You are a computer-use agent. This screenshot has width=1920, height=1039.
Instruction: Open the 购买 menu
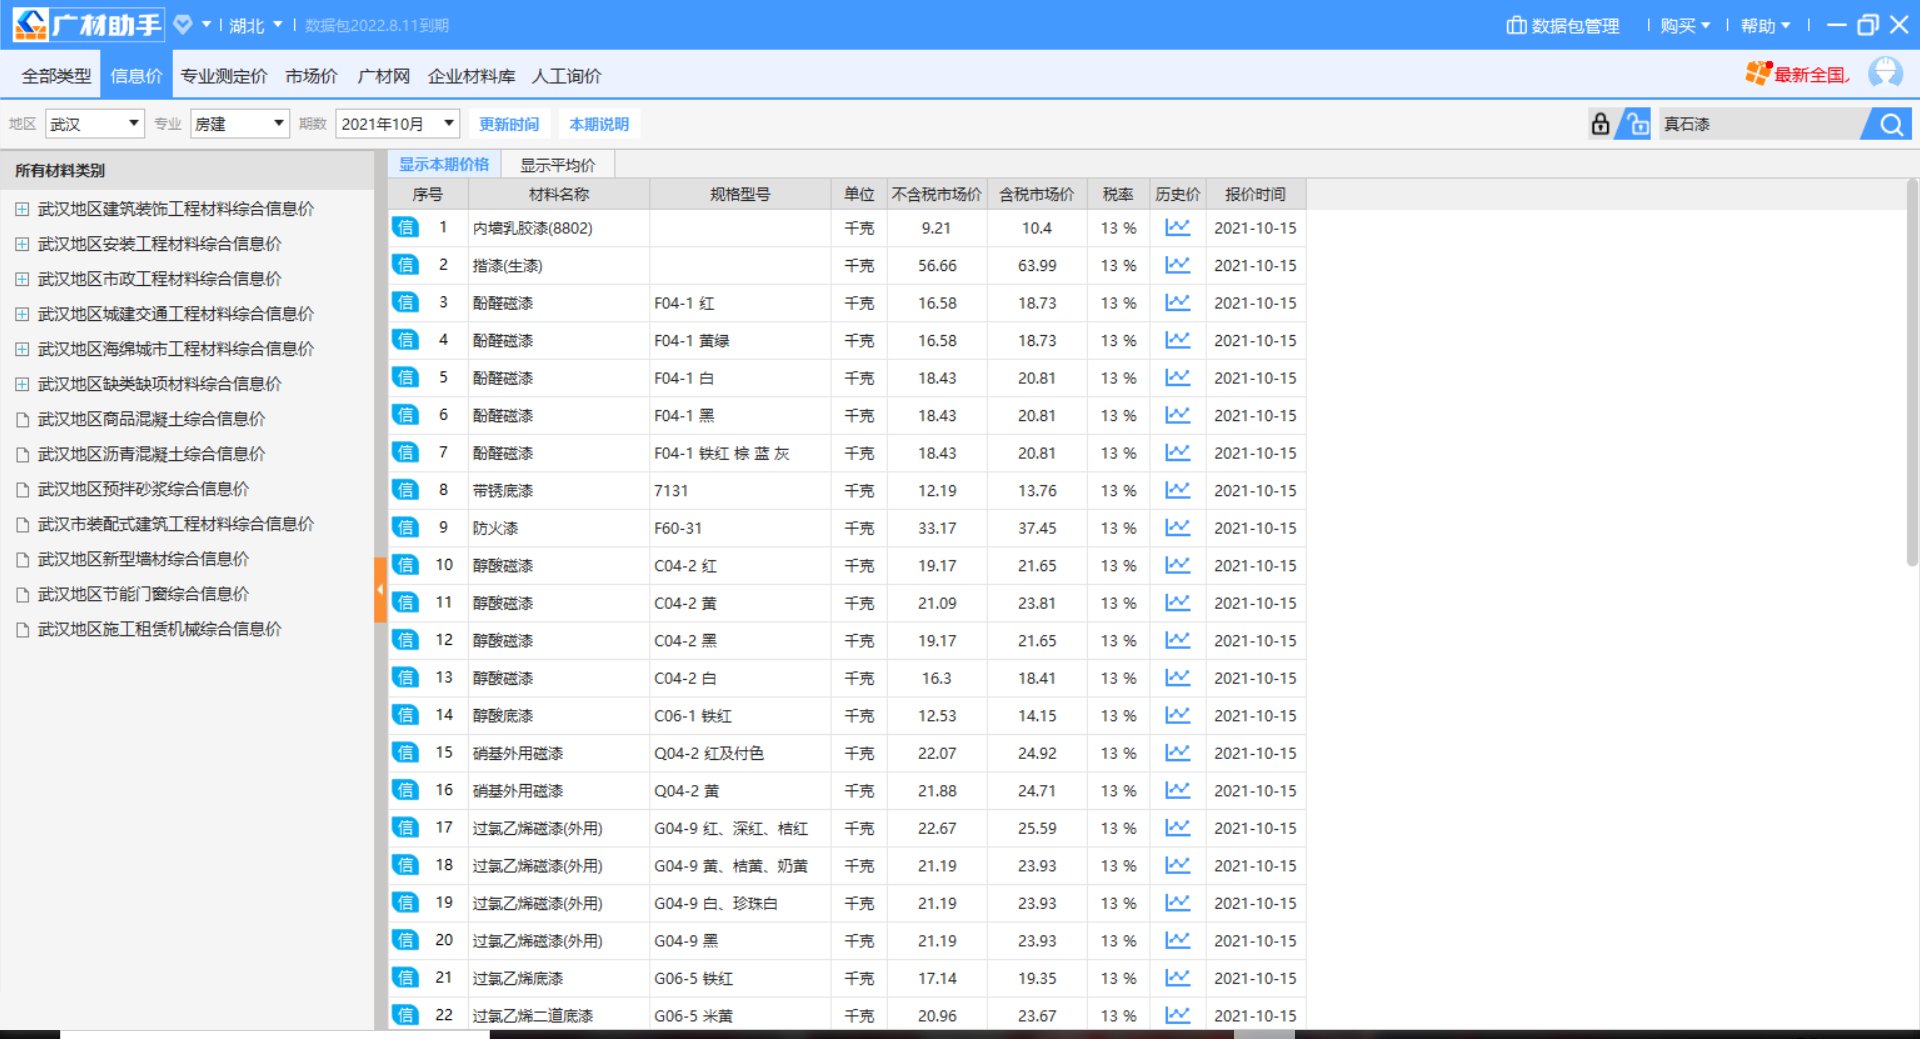[x=1685, y=26]
